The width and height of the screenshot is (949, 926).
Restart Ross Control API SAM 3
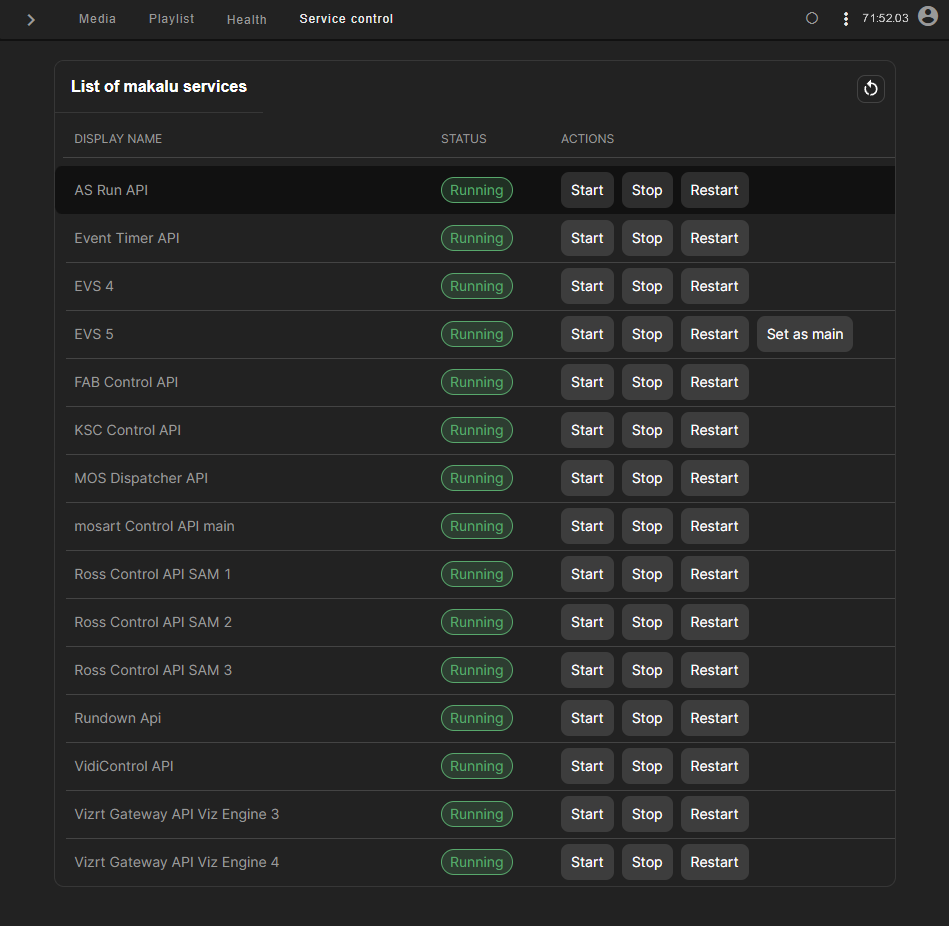(714, 670)
